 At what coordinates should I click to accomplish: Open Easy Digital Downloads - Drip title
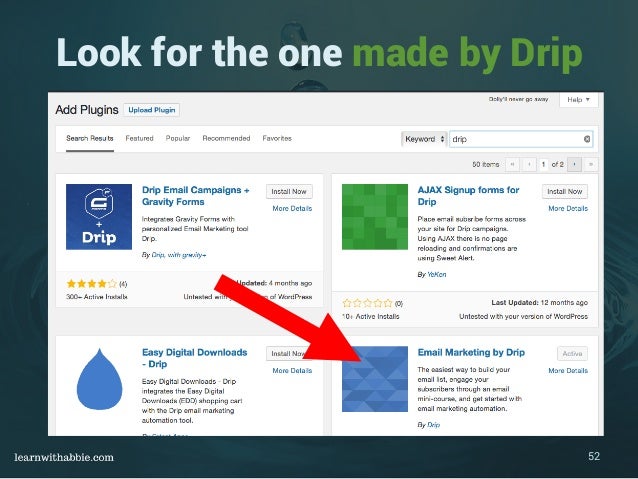tap(194, 358)
